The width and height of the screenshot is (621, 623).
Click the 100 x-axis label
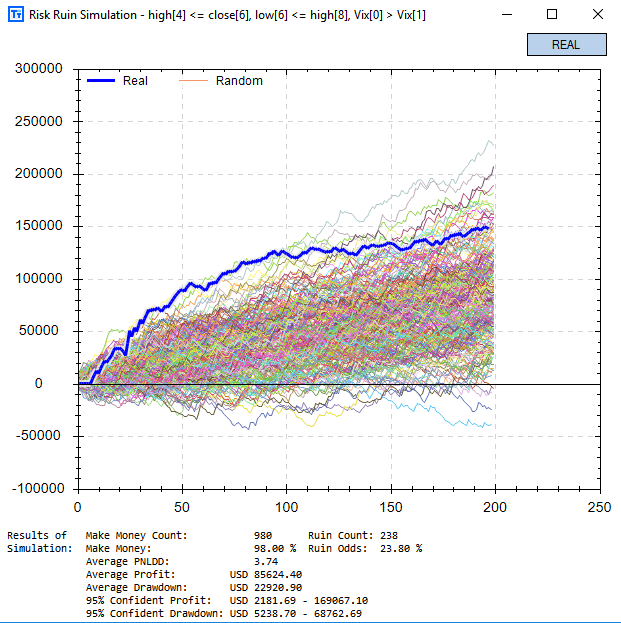pyautogui.click(x=287, y=508)
